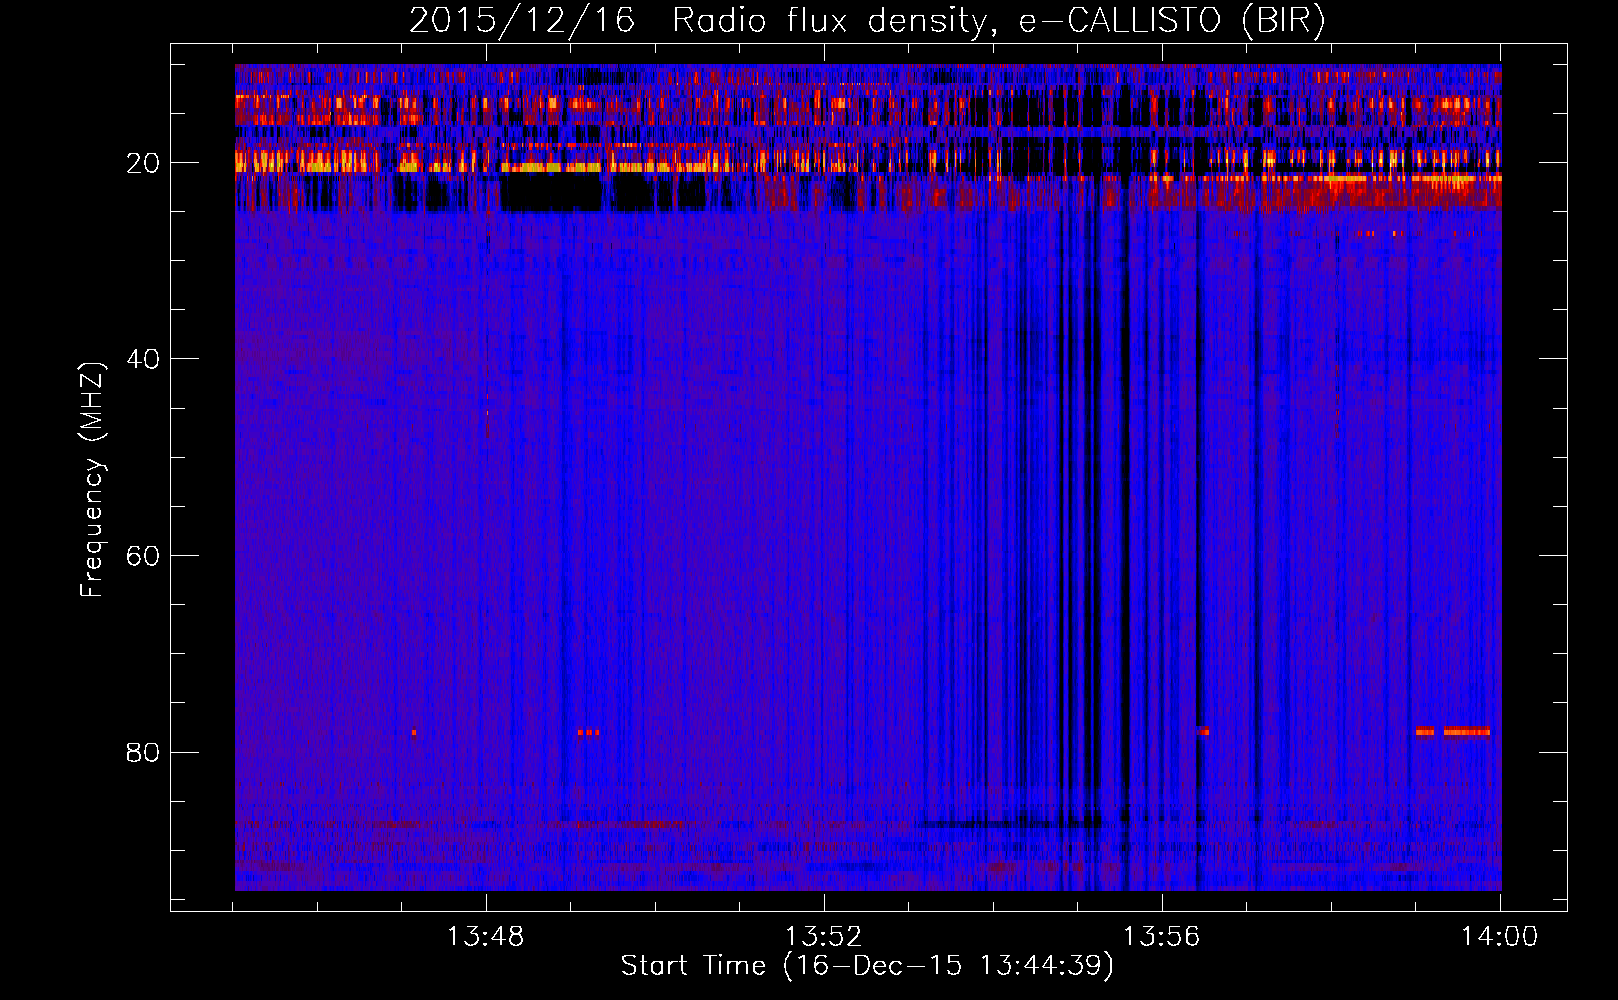Image resolution: width=1618 pixels, height=1000 pixels.
Task: Click the "60" frequency tick label
Action: 144,556
